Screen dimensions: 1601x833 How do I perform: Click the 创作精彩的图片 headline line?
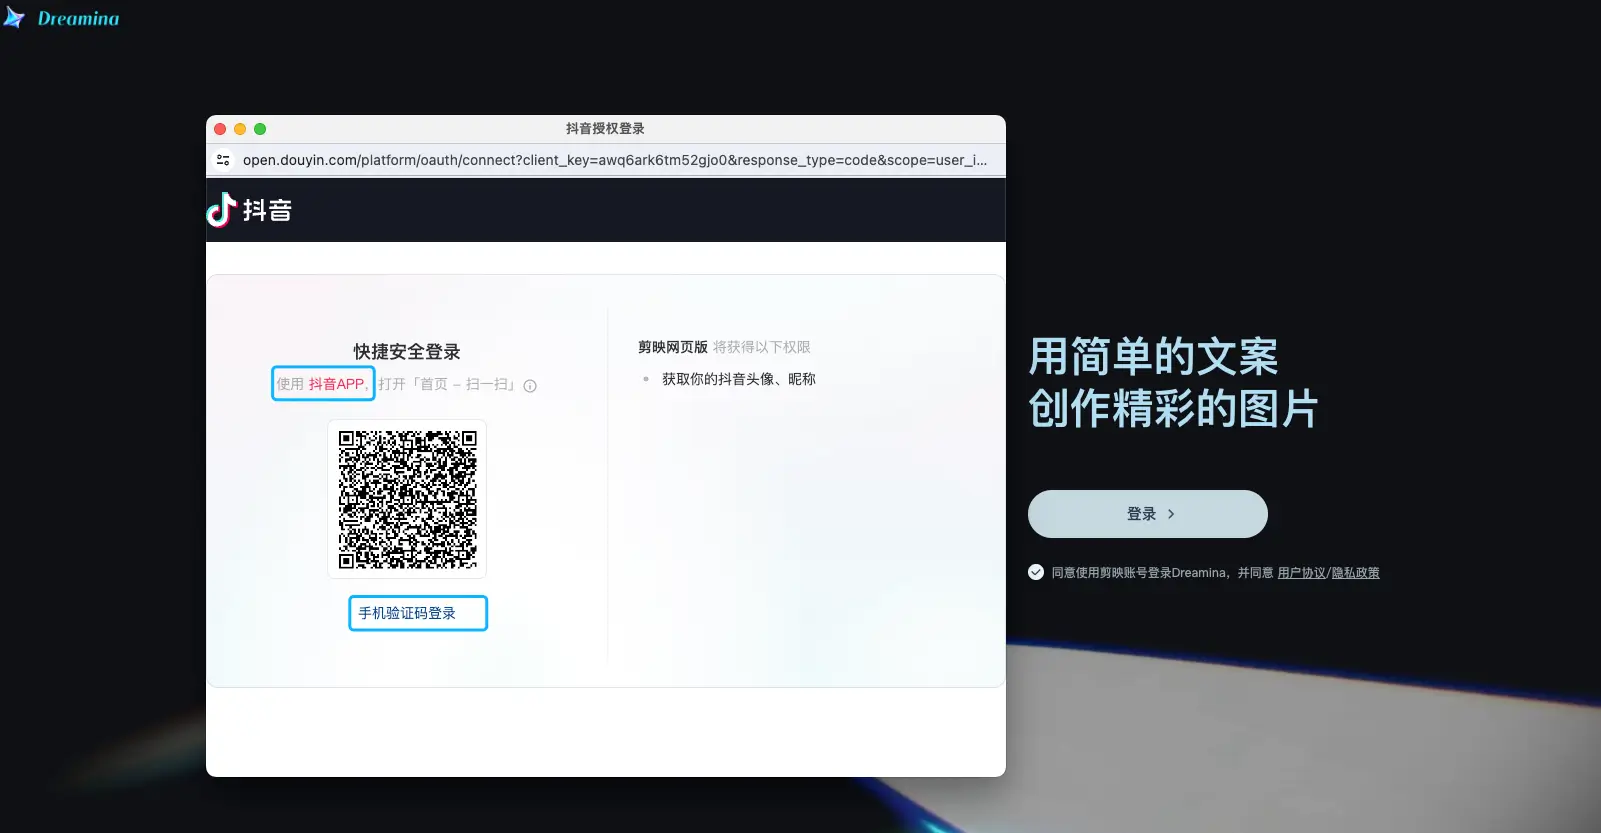tap(1174, 409)
